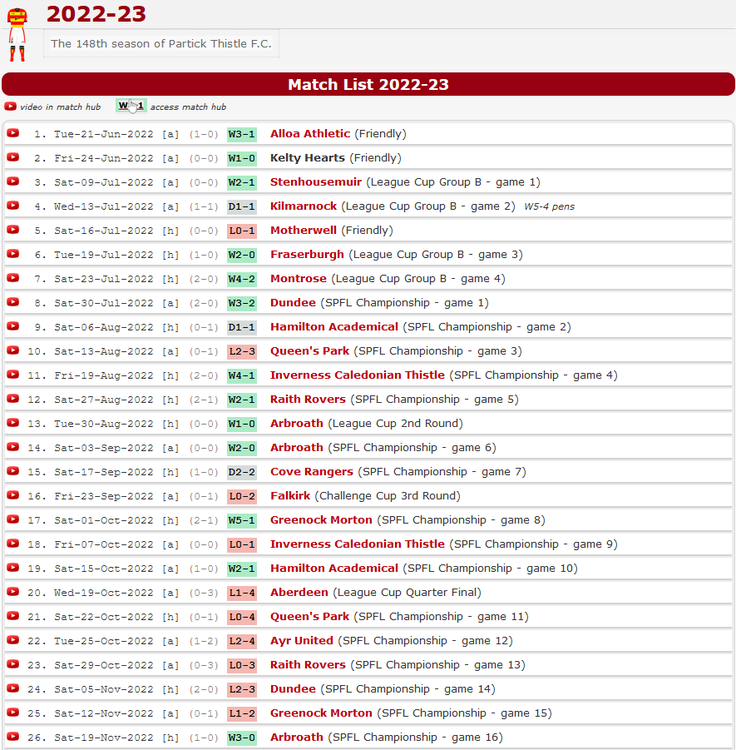Open Greenock Morton link in game 15
This screenshot has width=736, height=750.
(321, 713)
